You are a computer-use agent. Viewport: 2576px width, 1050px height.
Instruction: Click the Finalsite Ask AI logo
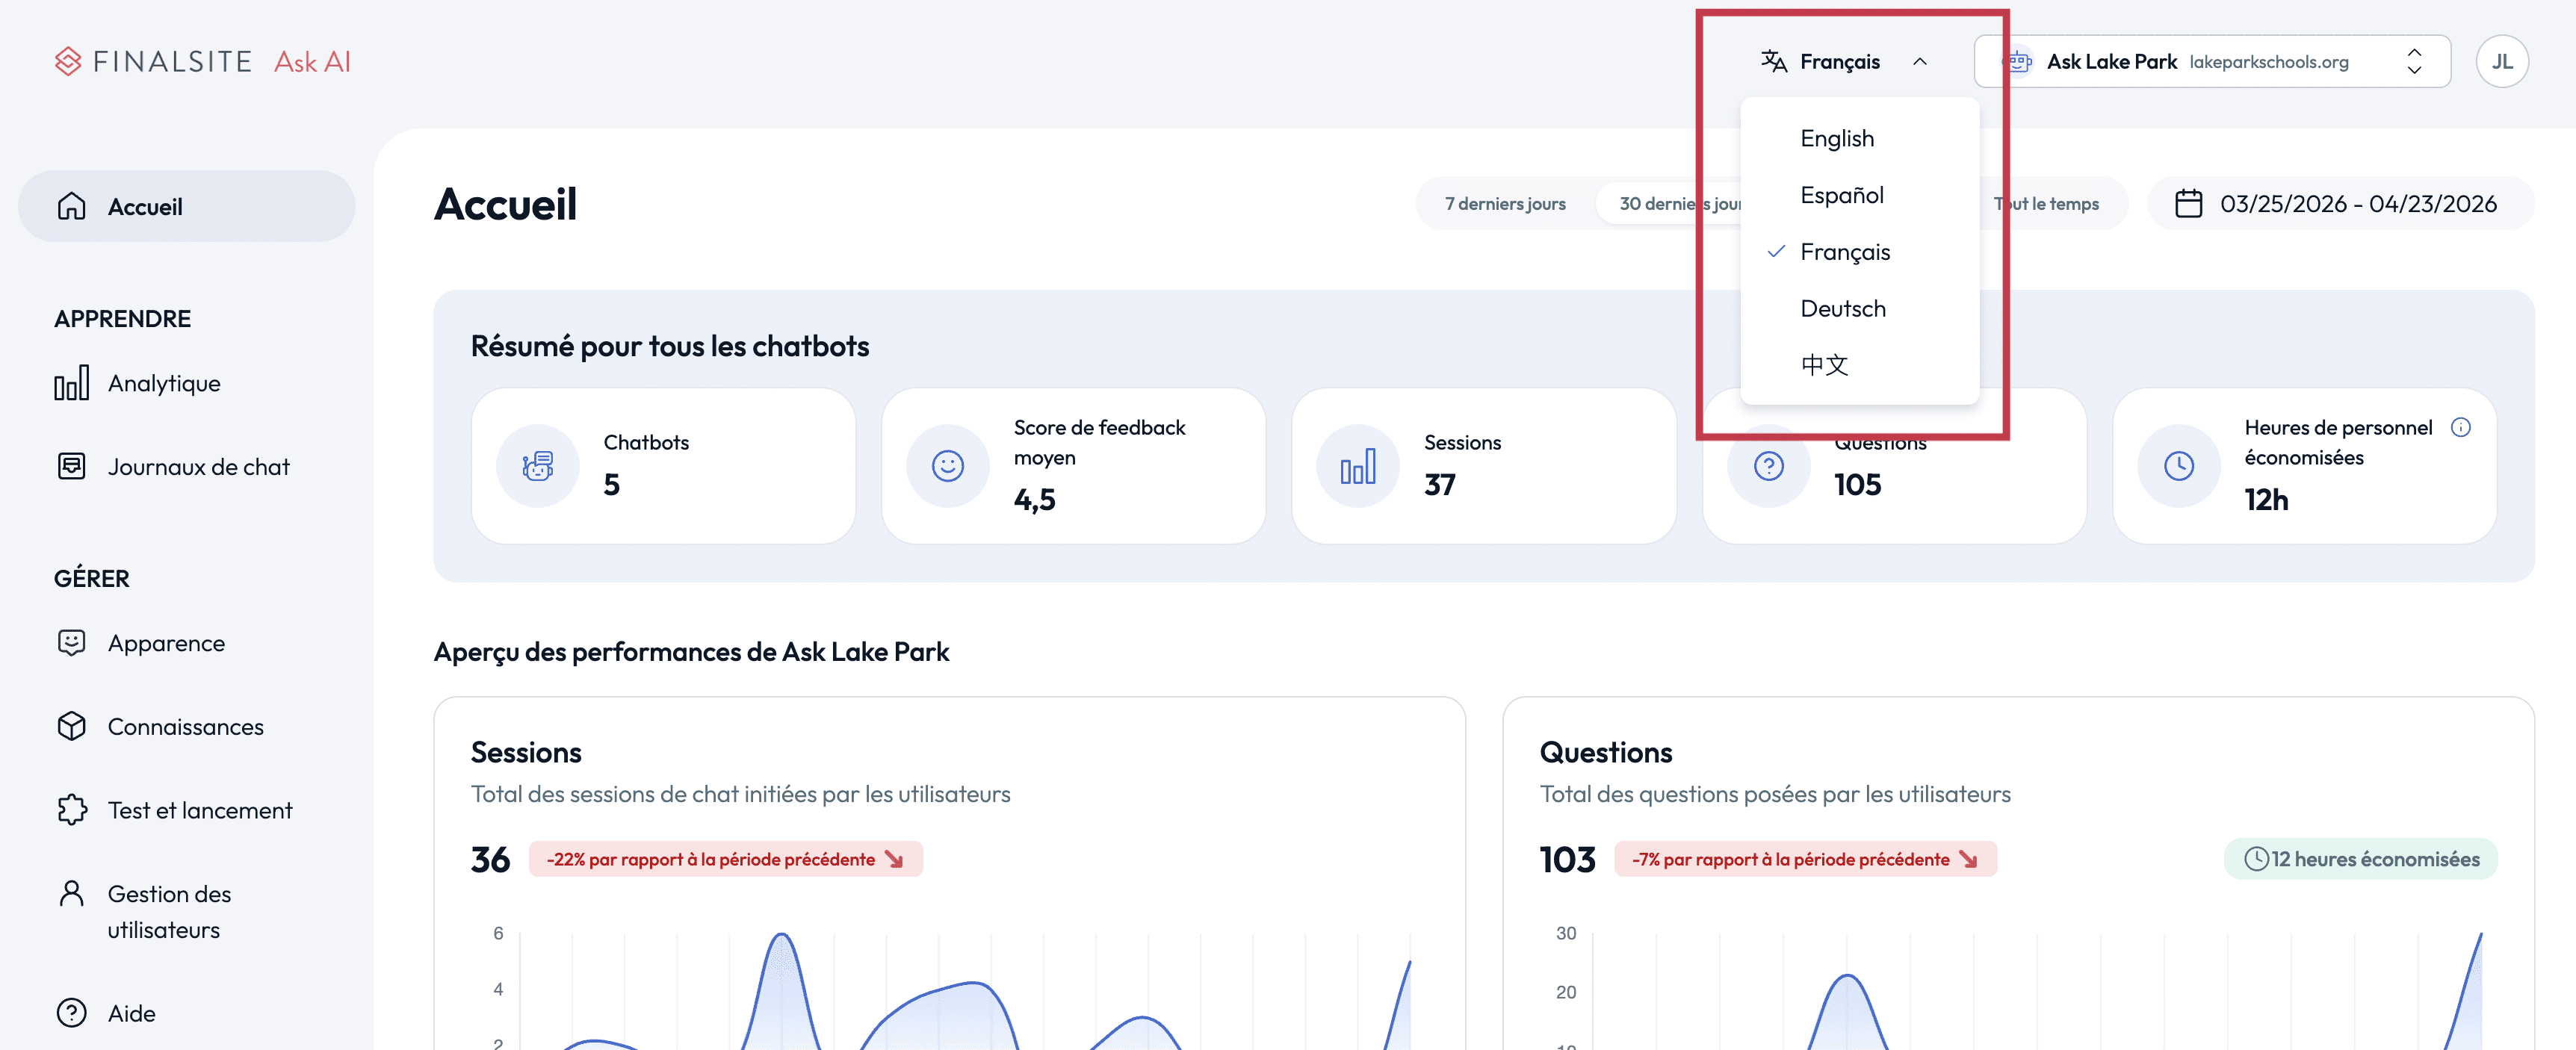click(203, 62)
